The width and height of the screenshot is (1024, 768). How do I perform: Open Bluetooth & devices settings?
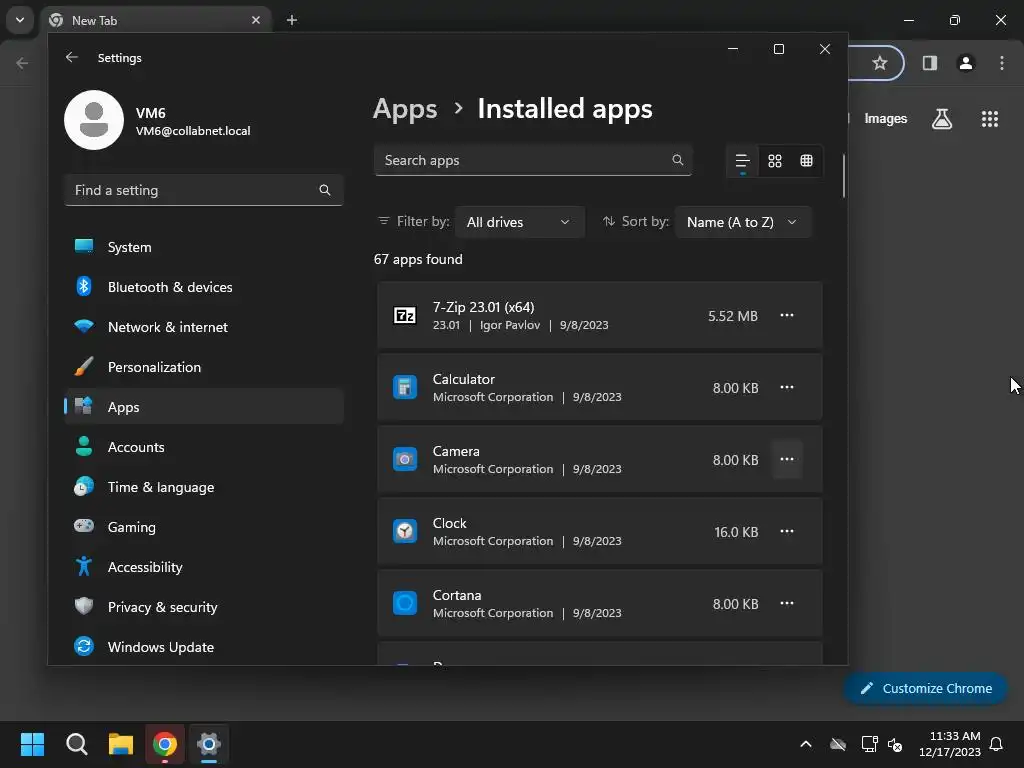(x=203, y=287)
